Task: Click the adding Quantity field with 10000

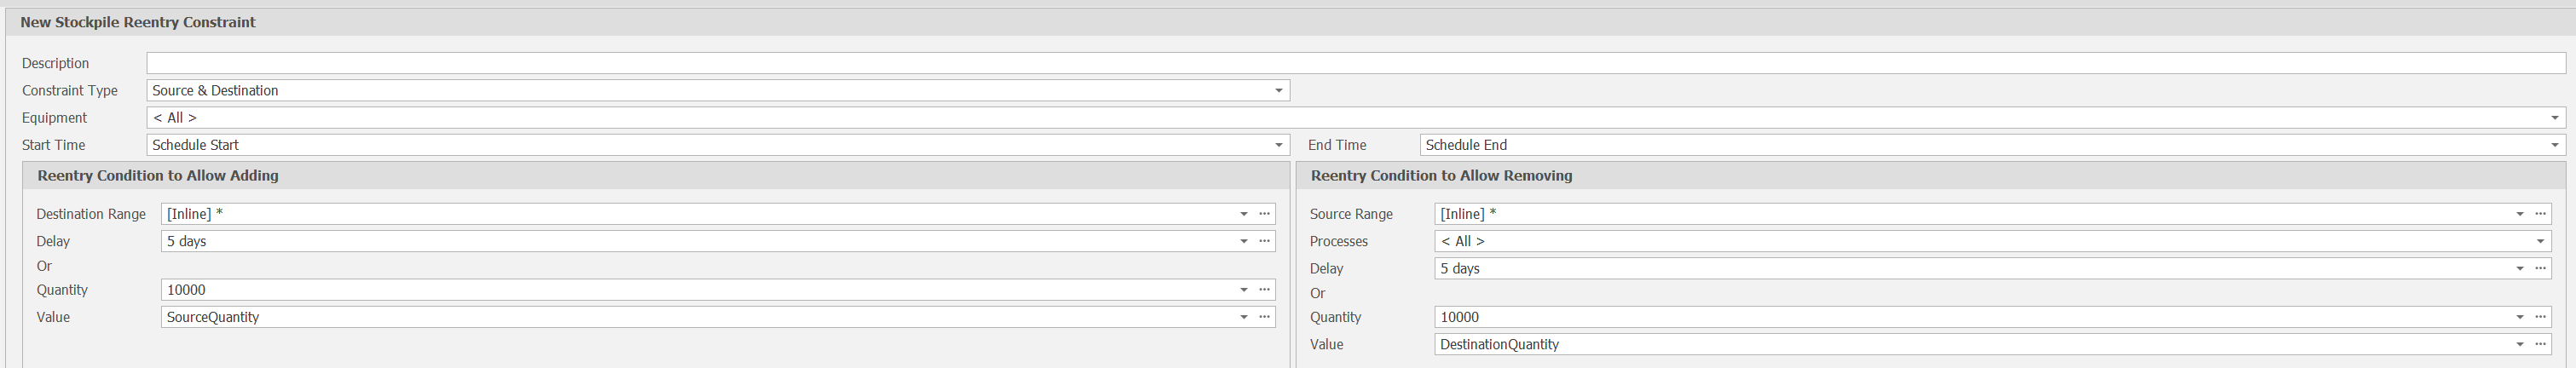Action: (700, 290)
